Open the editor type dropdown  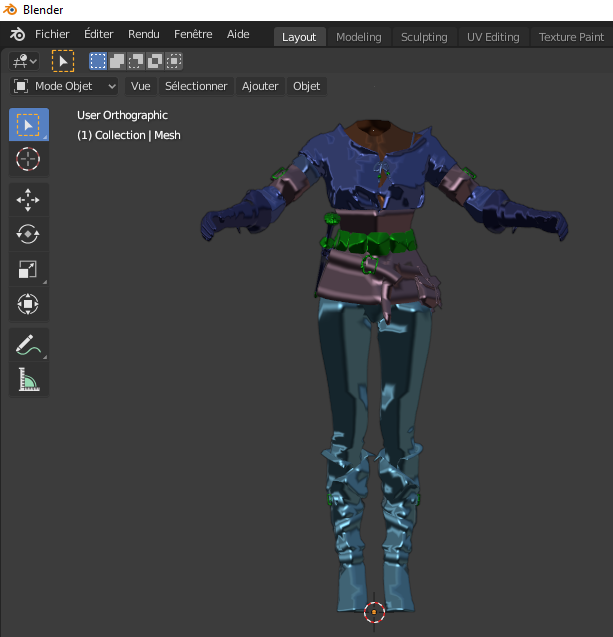click(x=24, y=62)
